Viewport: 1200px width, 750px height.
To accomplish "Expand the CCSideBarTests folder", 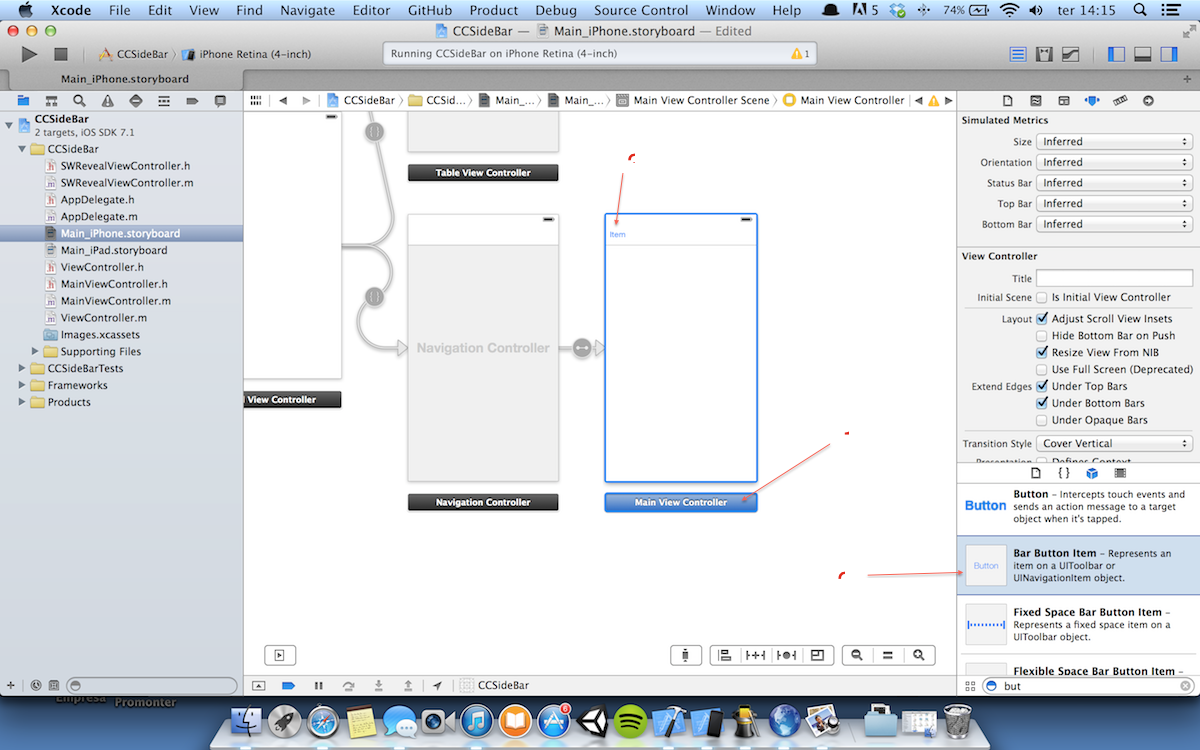I will 23,368.
